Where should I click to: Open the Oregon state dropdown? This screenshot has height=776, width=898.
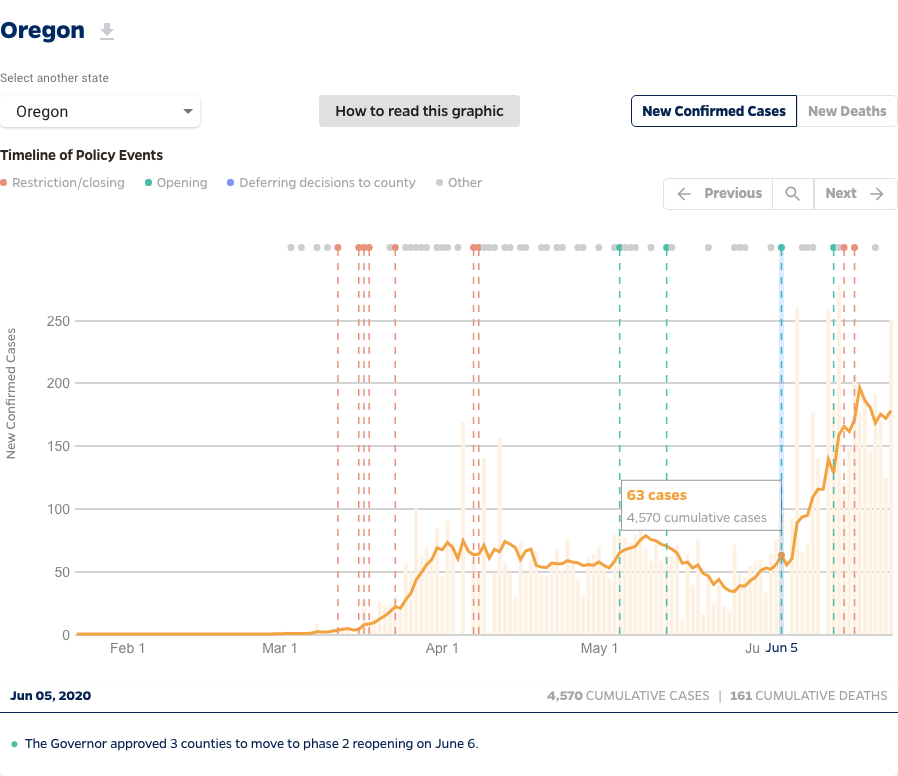pos(100,112)
